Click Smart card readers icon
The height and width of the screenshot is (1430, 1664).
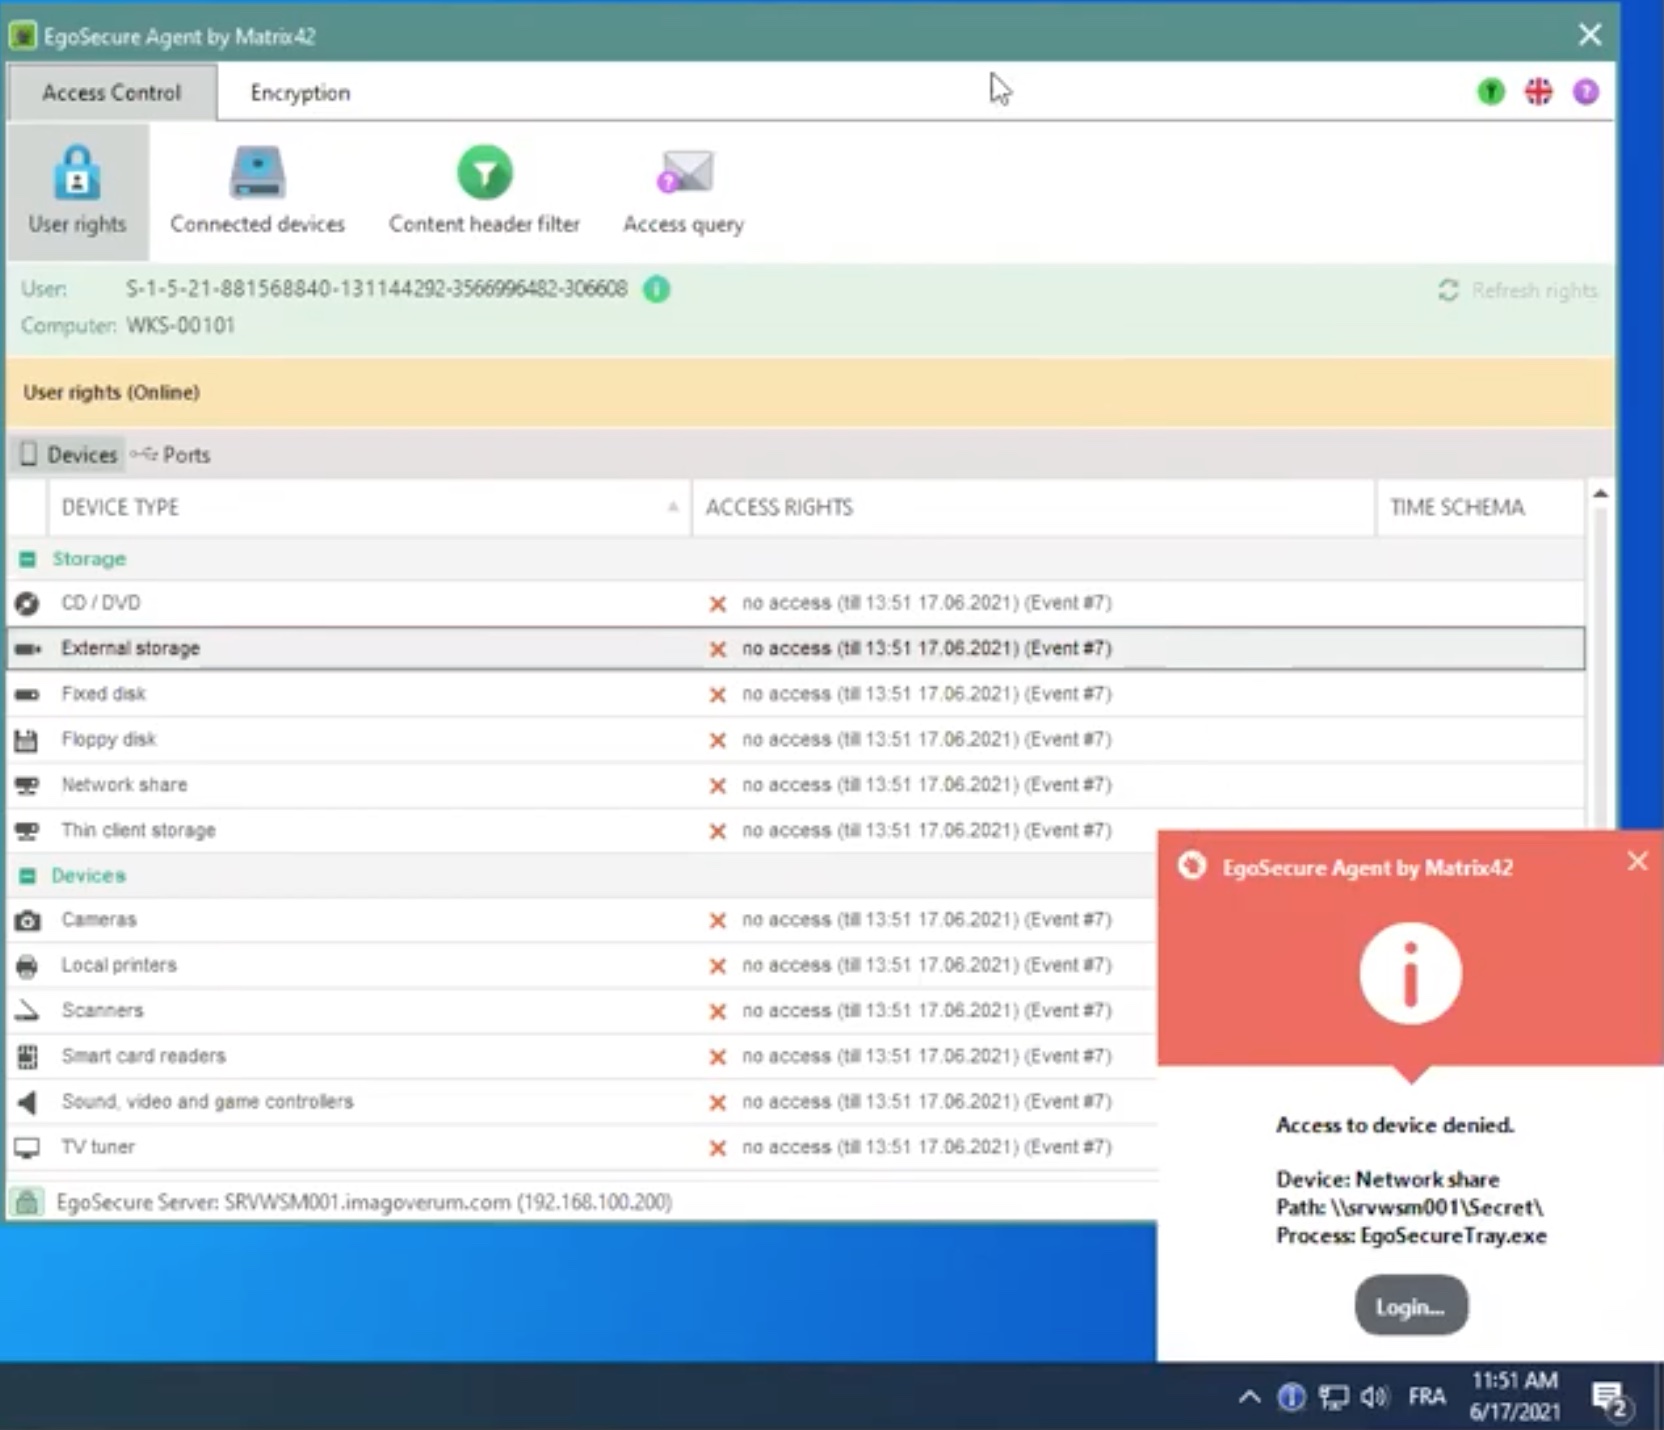coord(27,1056)
